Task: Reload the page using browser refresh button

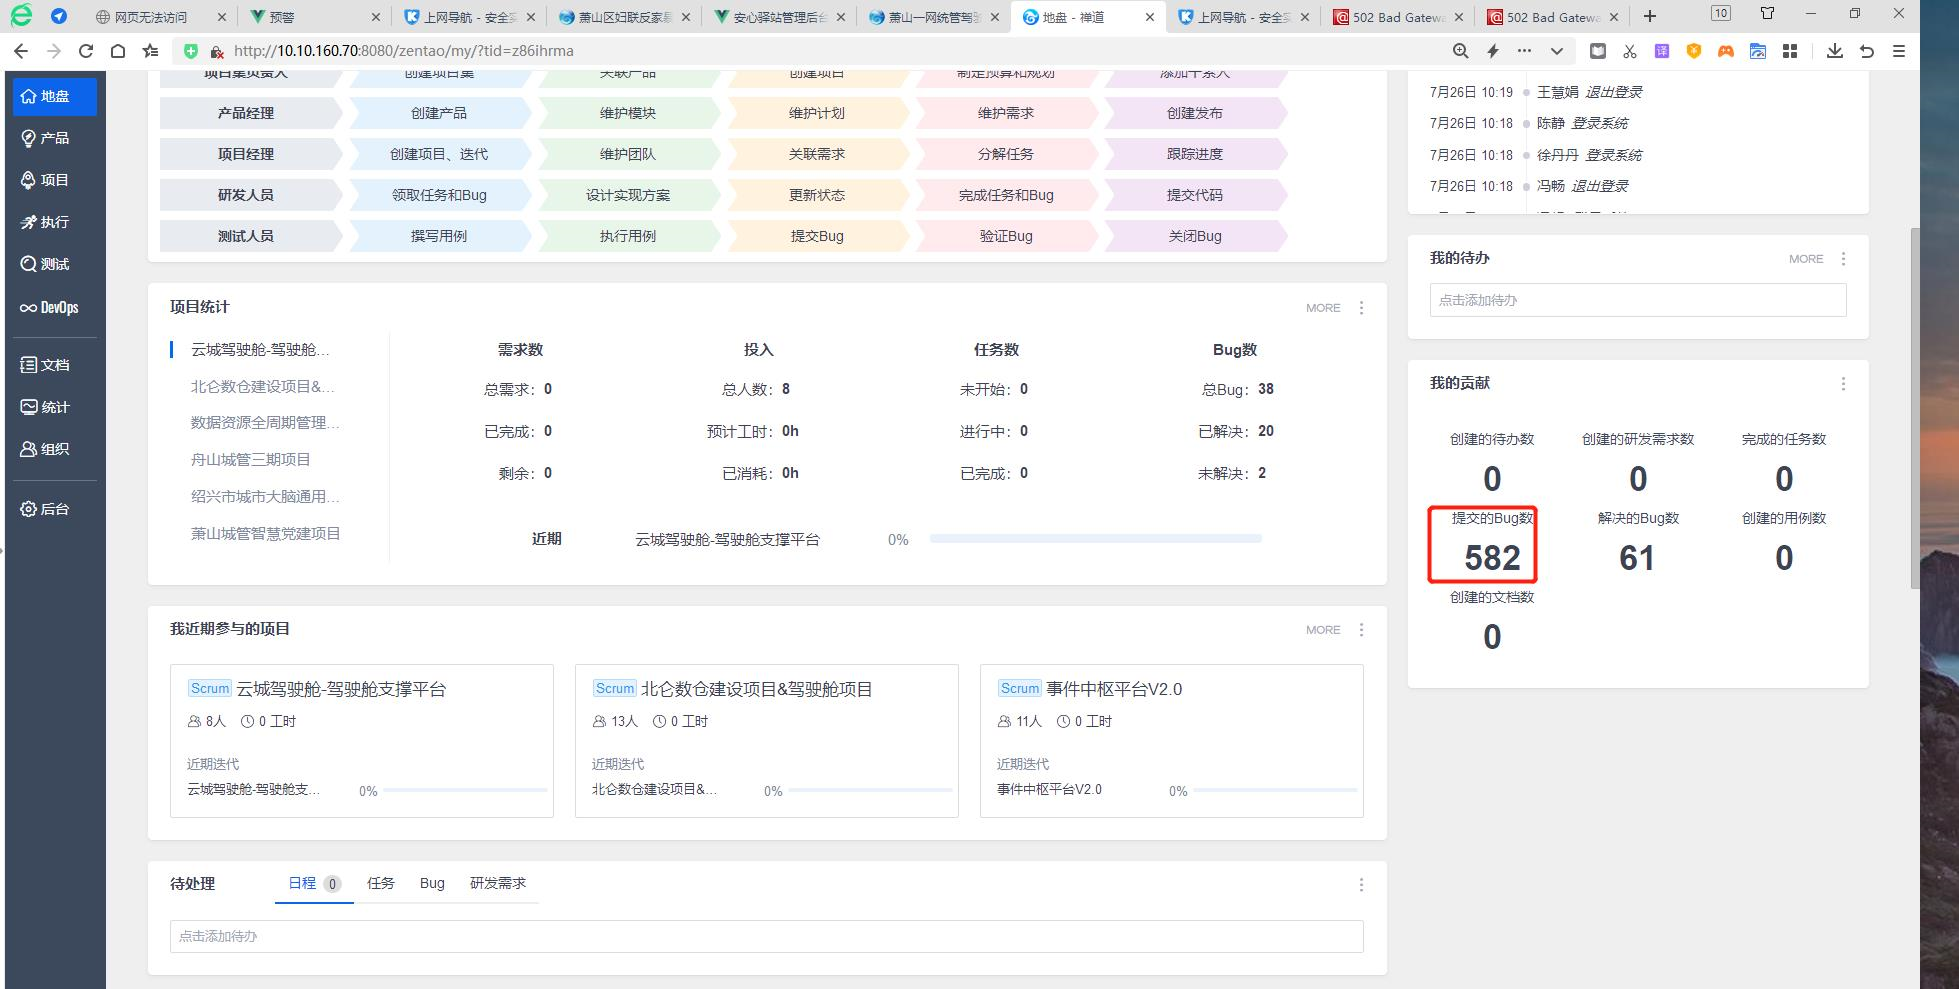Action: pos(86,51)
